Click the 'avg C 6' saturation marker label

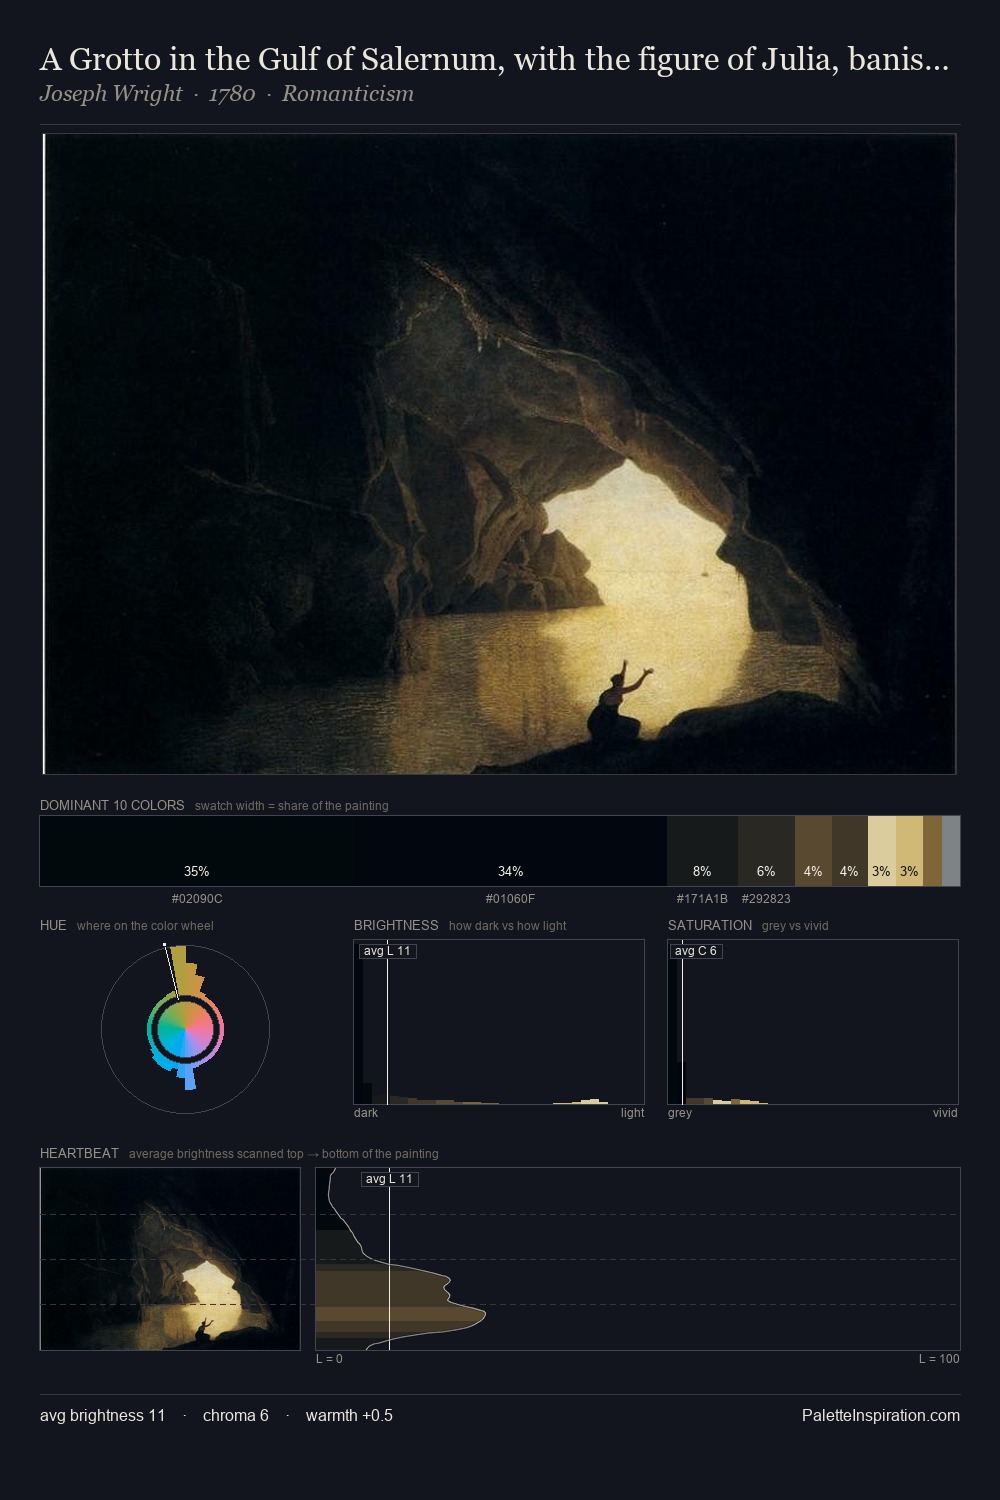(696, 951)
